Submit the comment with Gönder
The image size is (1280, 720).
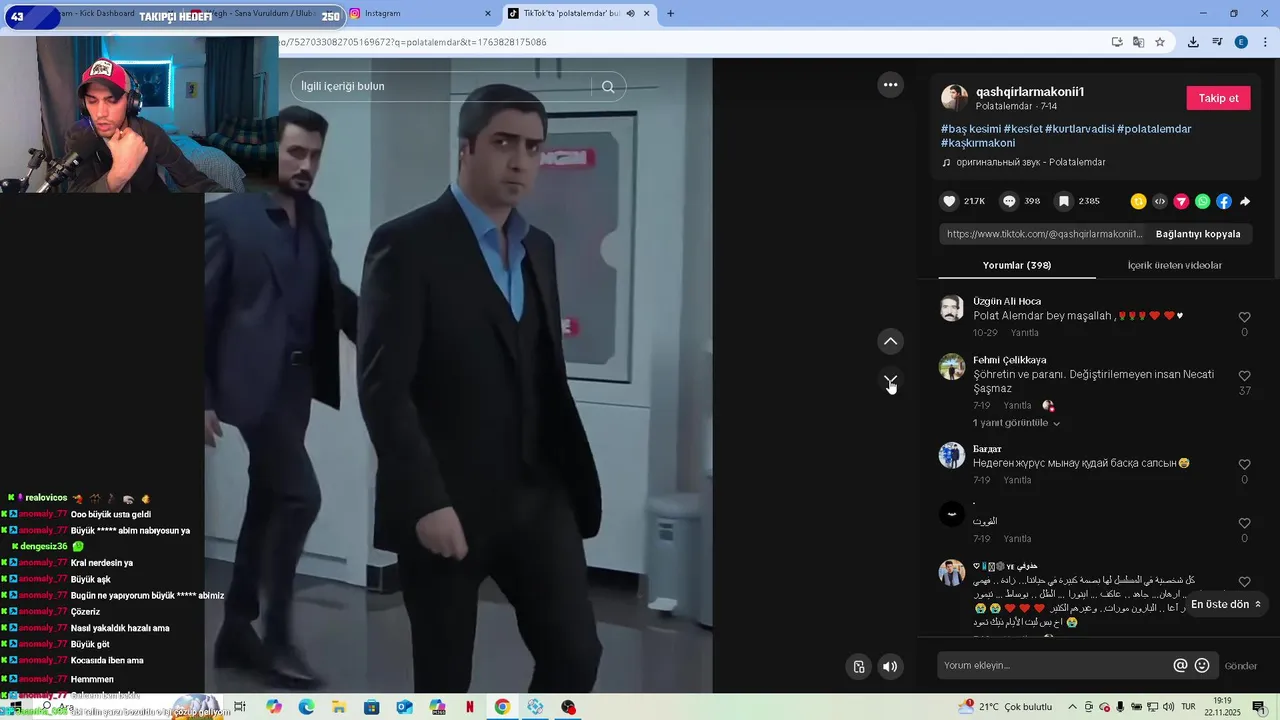(1241, 666)
